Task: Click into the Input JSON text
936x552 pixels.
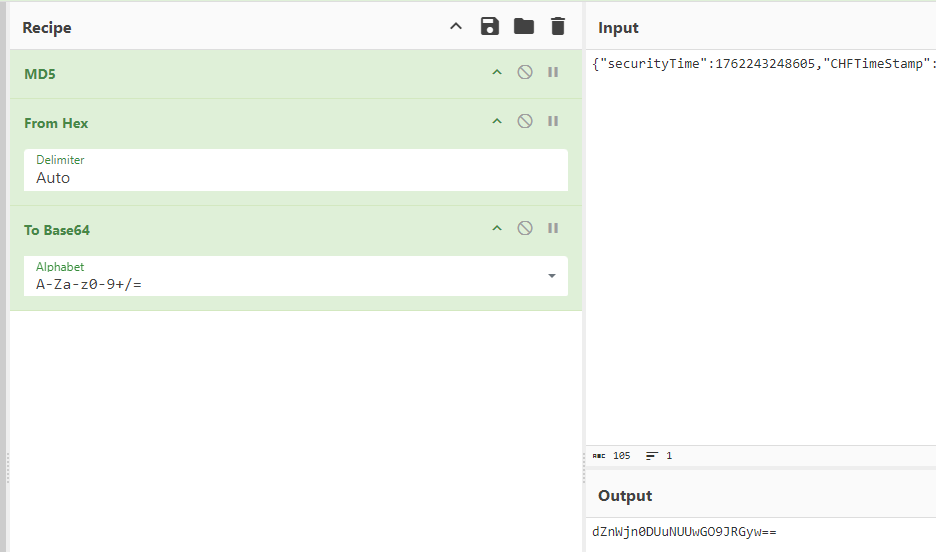Action: pos(762,64)
